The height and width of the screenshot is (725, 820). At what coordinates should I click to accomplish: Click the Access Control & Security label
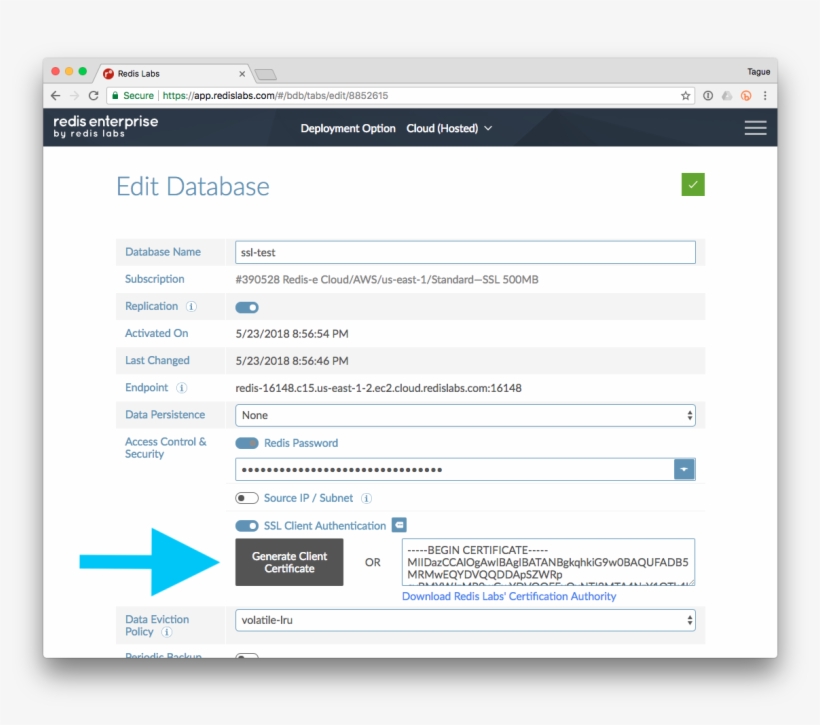(x=165, y=448)
